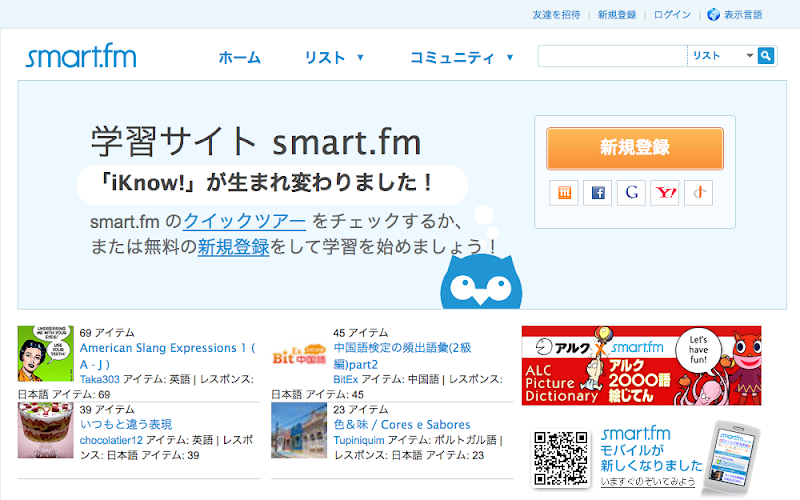Open the trifle dessert thumbnail
The height and width of the screenshot is (500, 800).
click(45, 430)
